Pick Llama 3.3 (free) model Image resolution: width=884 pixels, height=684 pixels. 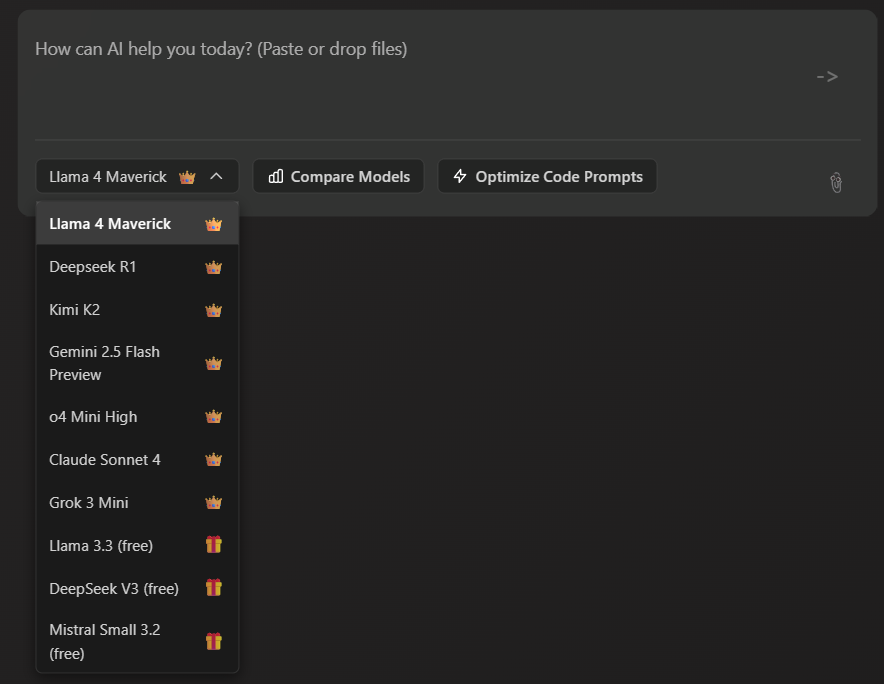[x=137, y=545]
